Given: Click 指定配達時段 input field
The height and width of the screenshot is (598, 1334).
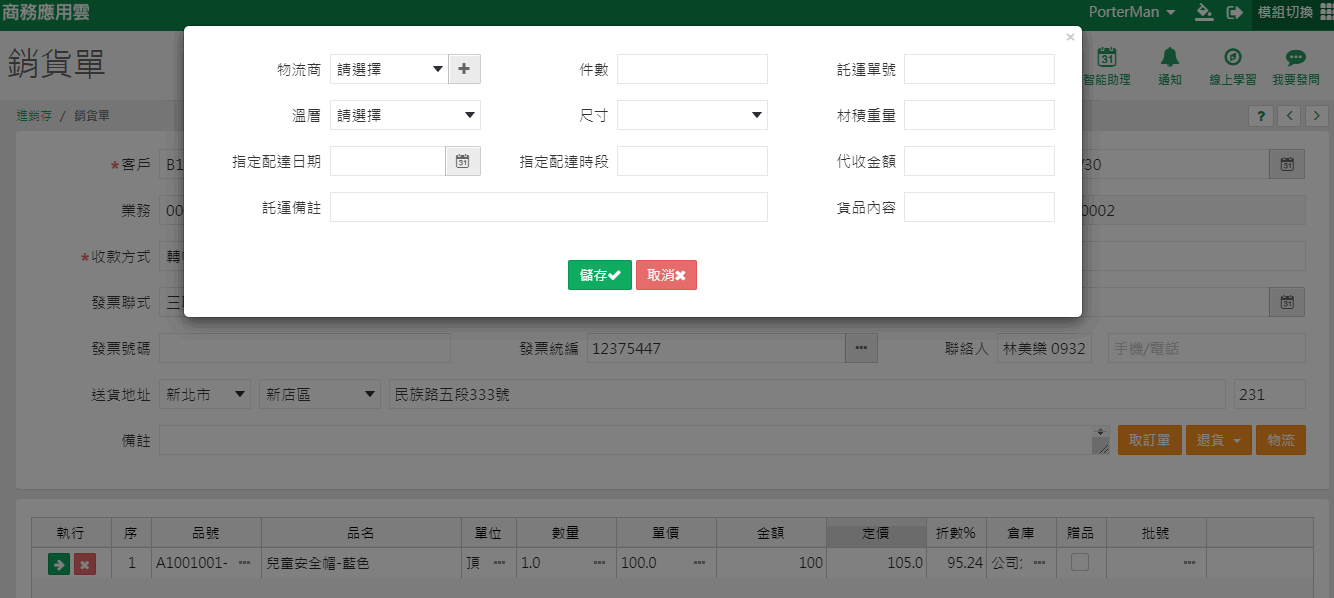Looking at the screenshot, I should [x=692, y=161].
